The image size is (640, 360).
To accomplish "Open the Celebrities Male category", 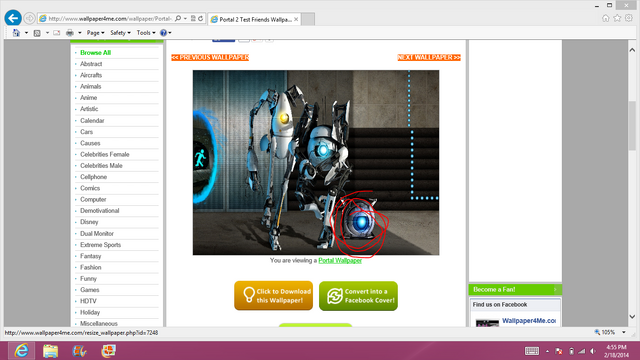I will 101,166.
